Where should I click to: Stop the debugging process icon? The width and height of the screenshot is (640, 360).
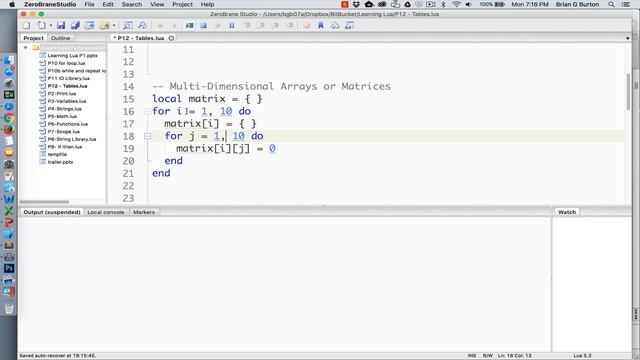[203, 26]
